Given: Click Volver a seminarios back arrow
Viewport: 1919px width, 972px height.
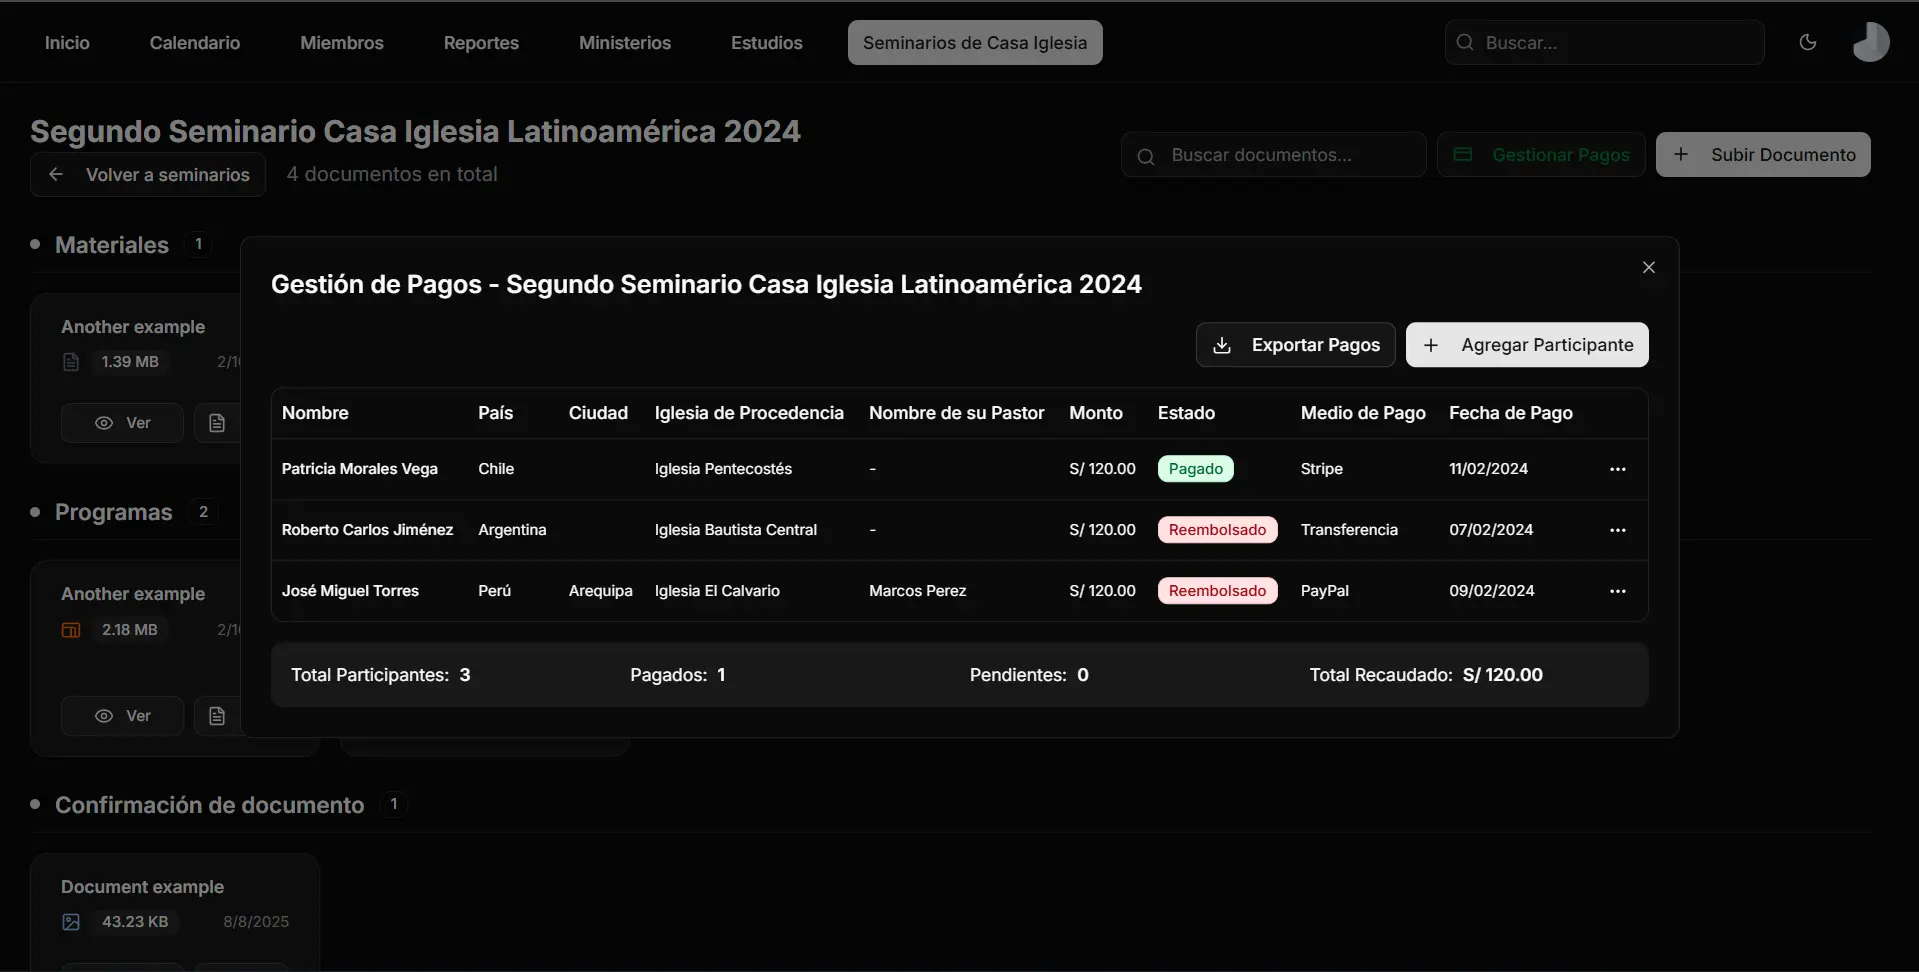Looking at the screenshot, I should (x=56, y=175).
